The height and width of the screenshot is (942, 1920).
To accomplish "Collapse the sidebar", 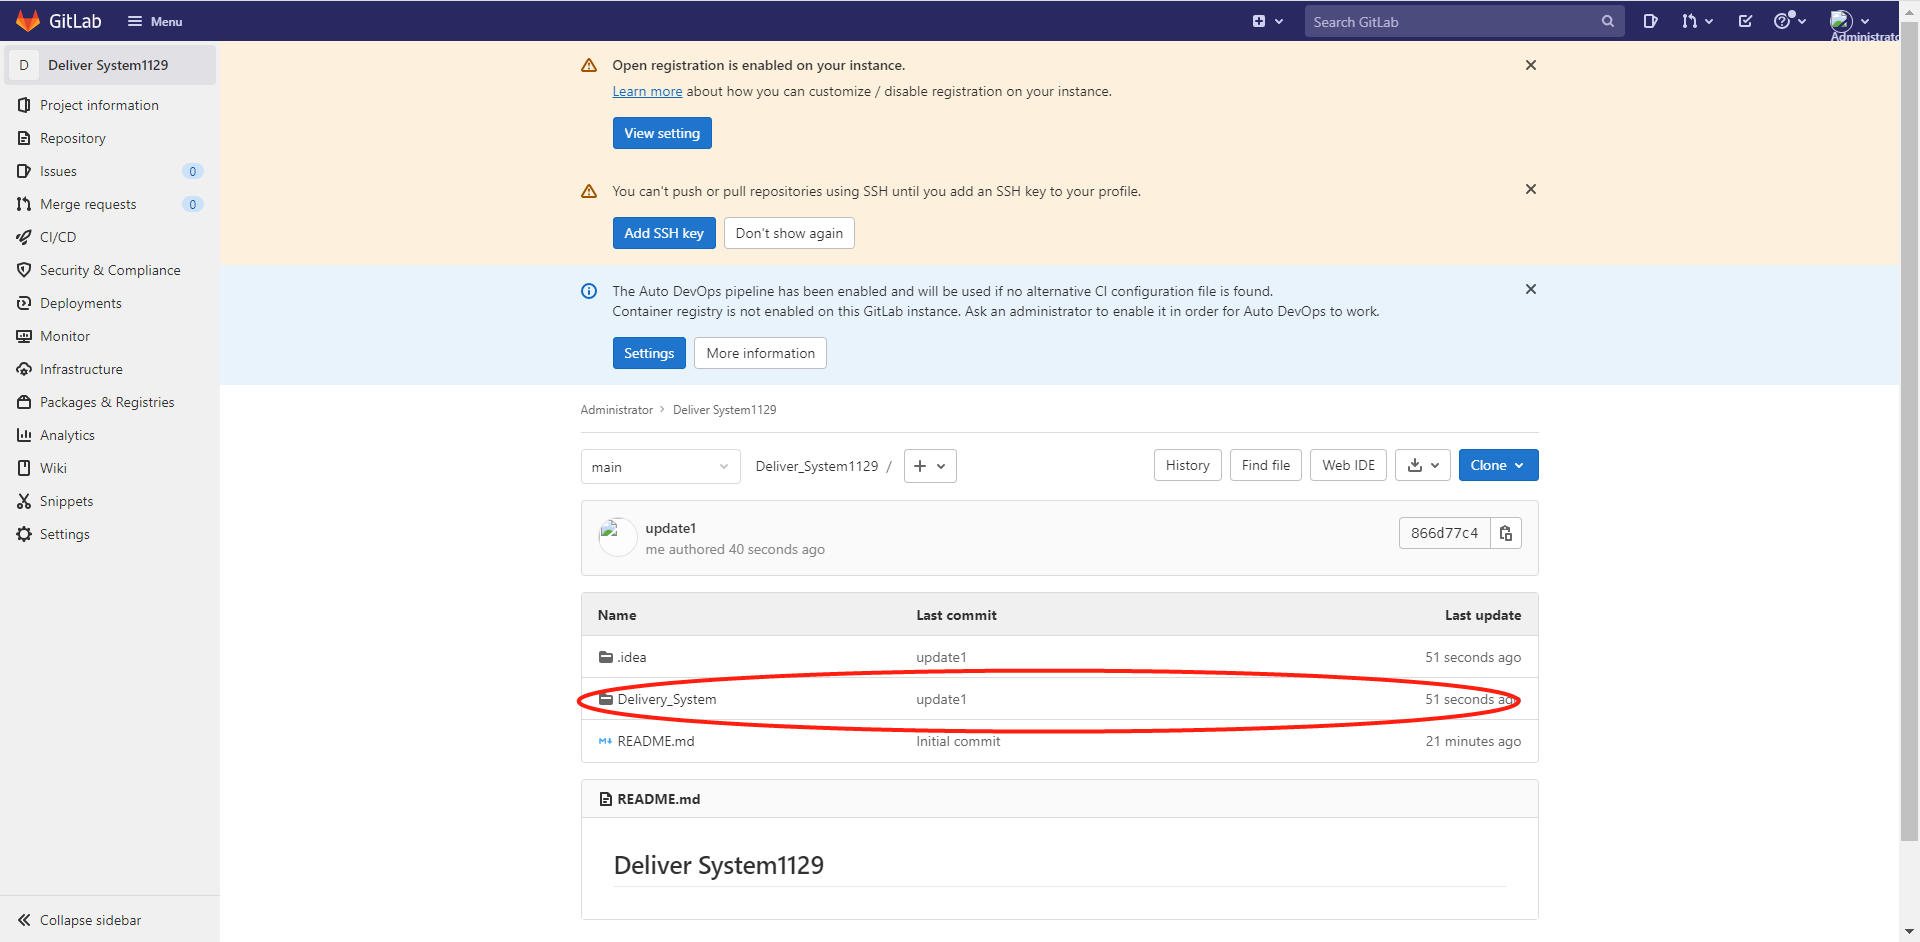I will 80,920.
